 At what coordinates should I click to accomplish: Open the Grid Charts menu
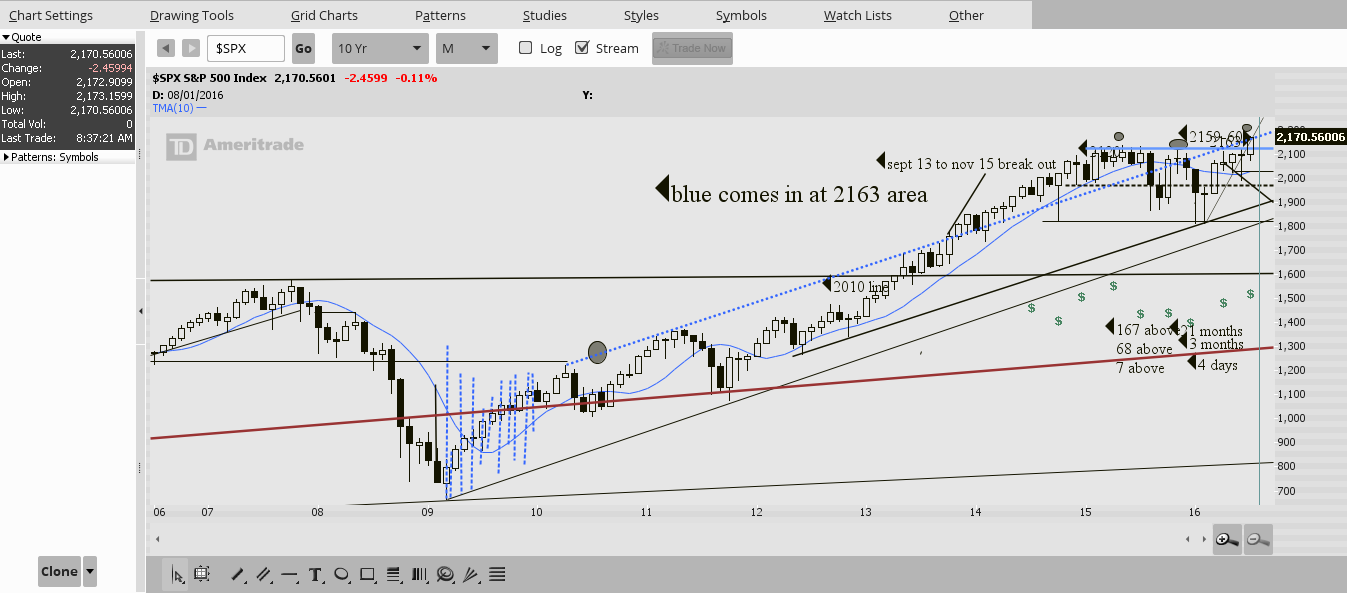click(324, 15)
